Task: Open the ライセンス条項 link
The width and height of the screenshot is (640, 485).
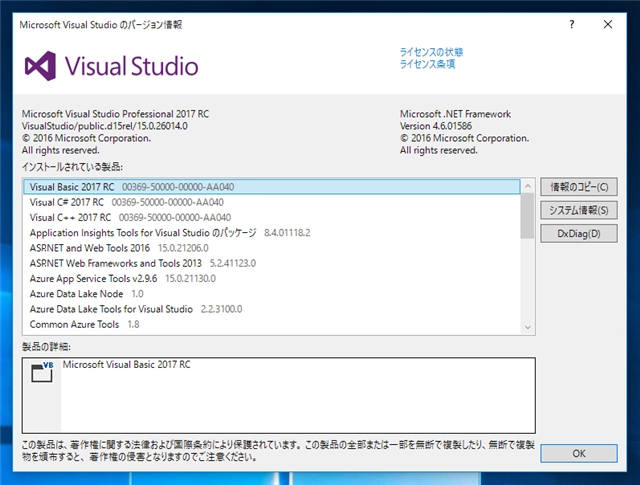Action: pyautogui.click(x=427, y=64)
